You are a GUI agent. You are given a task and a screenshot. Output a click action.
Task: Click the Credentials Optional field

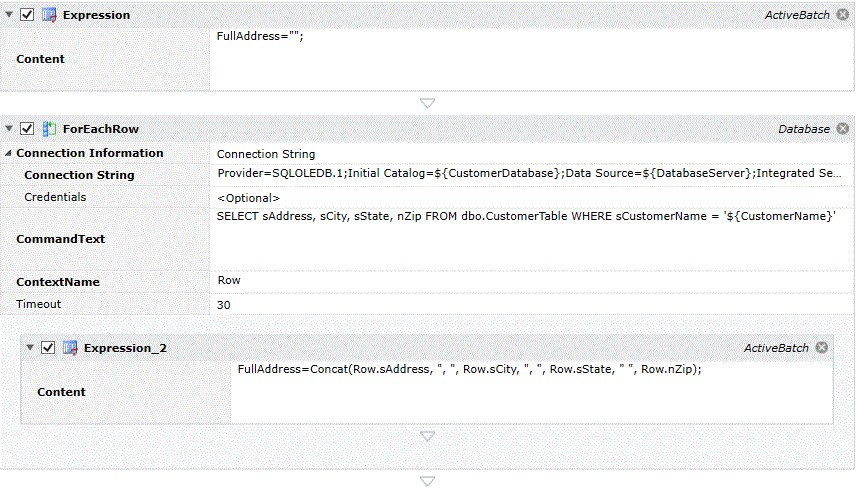tap(532, 197)
